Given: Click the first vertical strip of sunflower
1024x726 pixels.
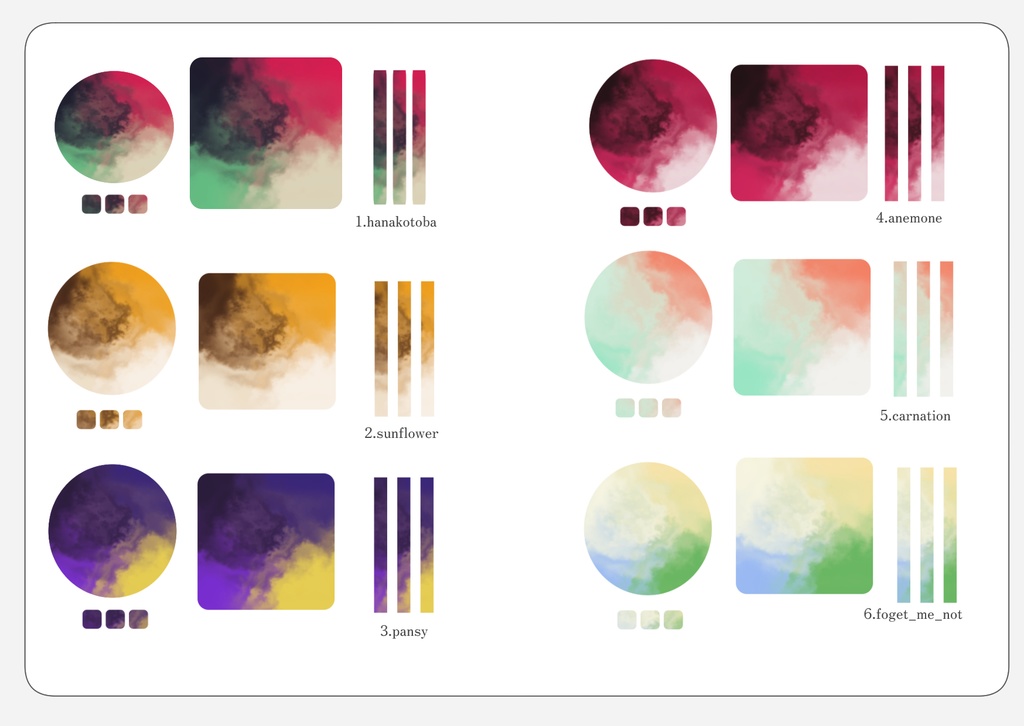Looking at the screenshot, I should coord(381,349).
